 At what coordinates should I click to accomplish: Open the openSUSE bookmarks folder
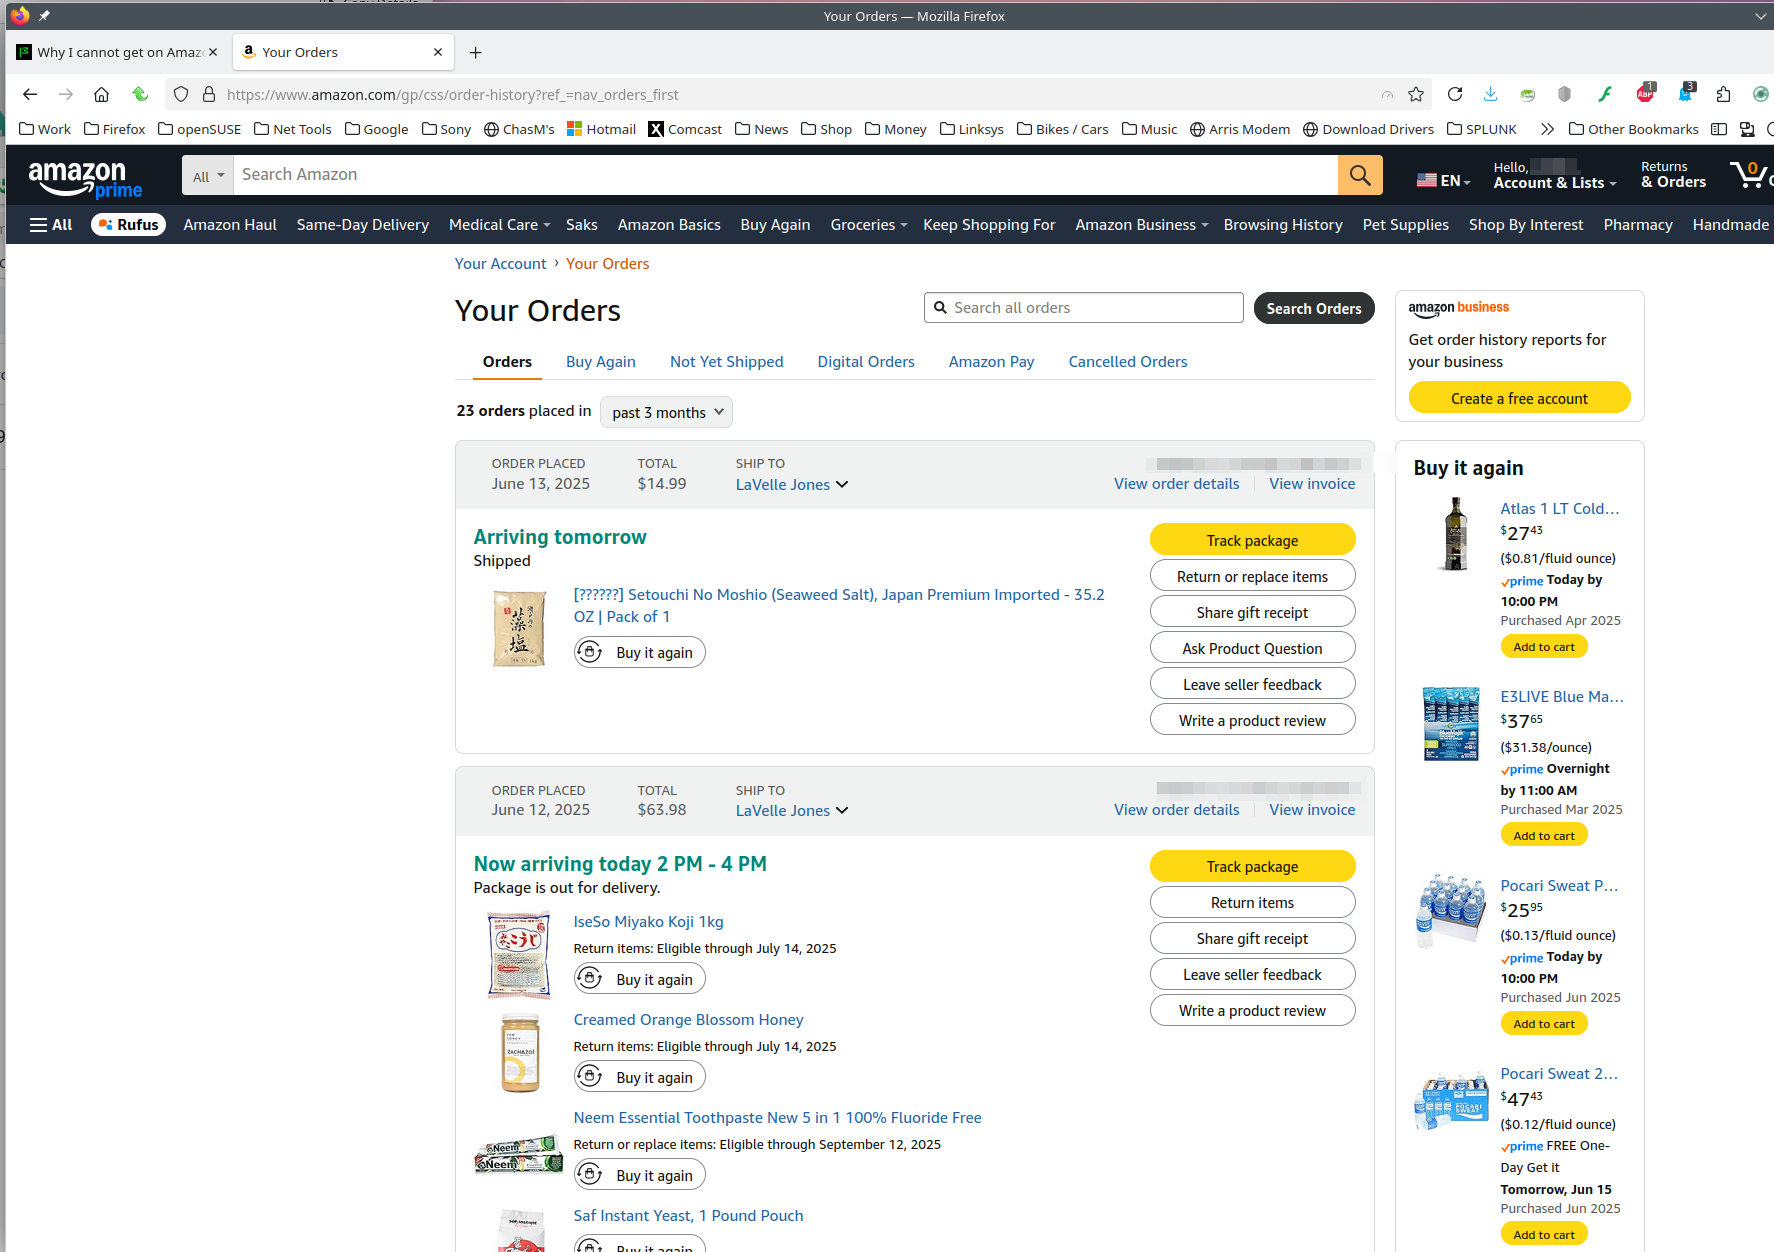[200, 129]
